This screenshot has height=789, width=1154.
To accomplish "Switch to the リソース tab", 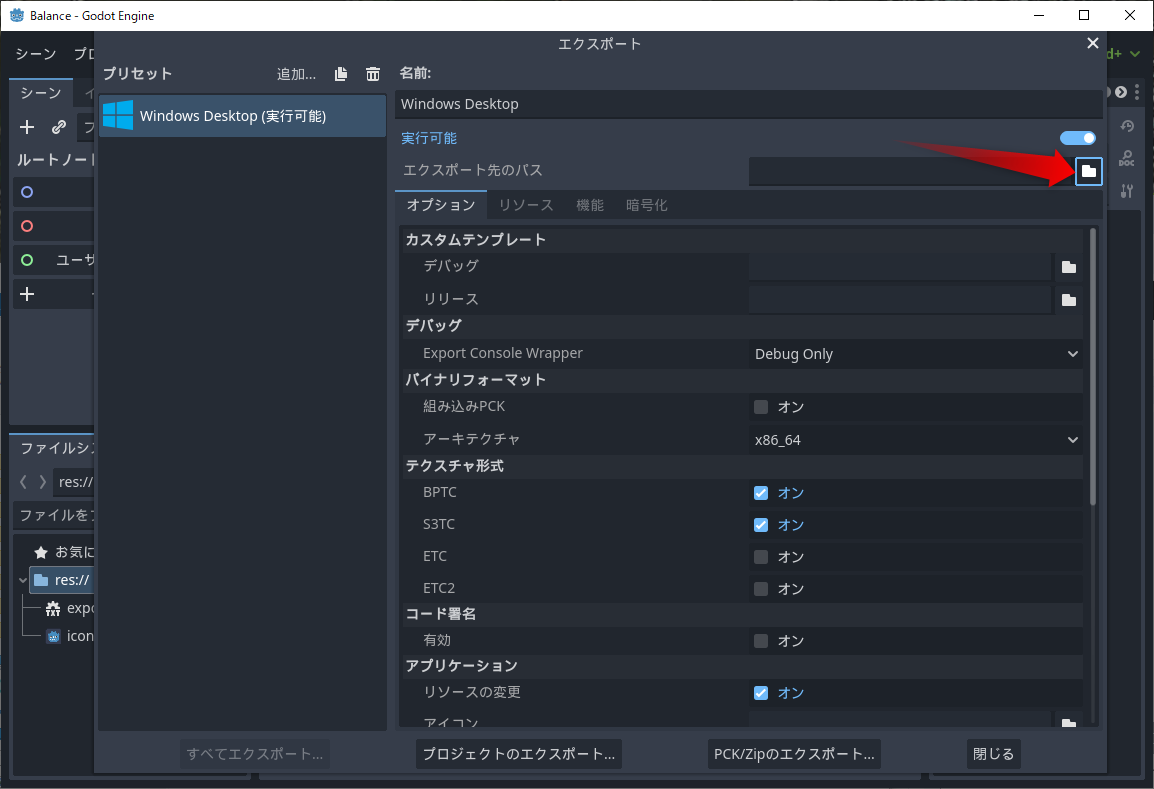I will [x=526, y=205].
